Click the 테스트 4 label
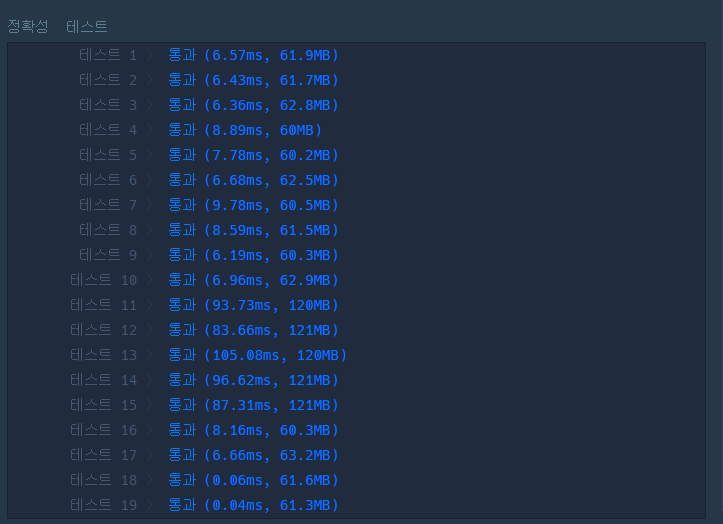This screenshot has height=524, width=723. pos(108,130)
